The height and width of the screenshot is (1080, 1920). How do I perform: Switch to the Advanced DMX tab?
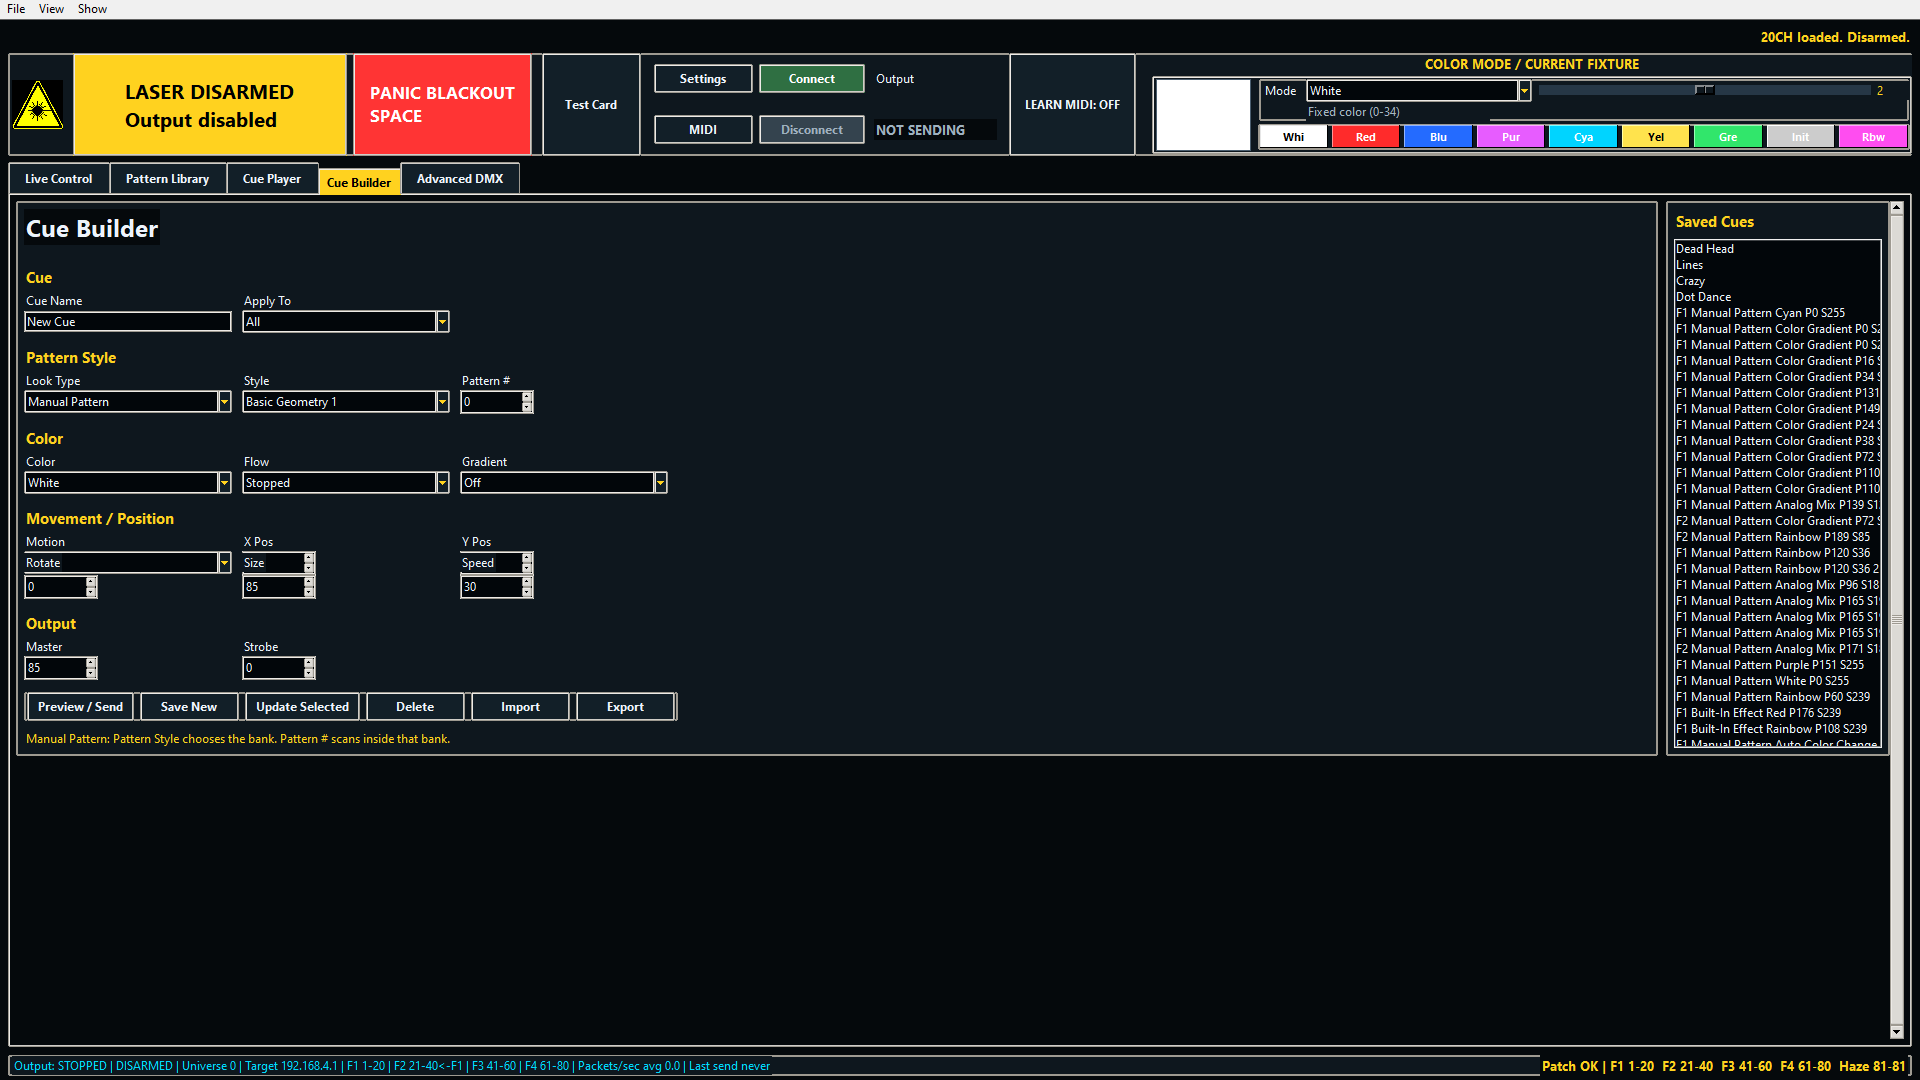click(460, 179)
